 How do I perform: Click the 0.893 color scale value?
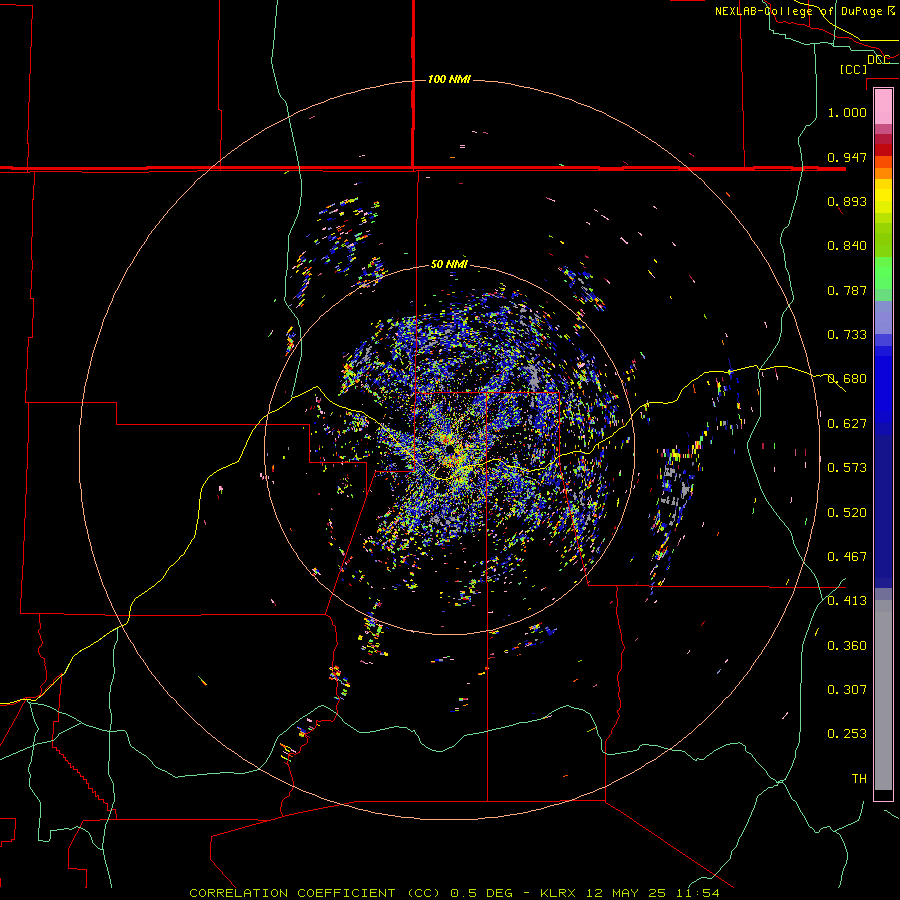click(x=847, y=201)
